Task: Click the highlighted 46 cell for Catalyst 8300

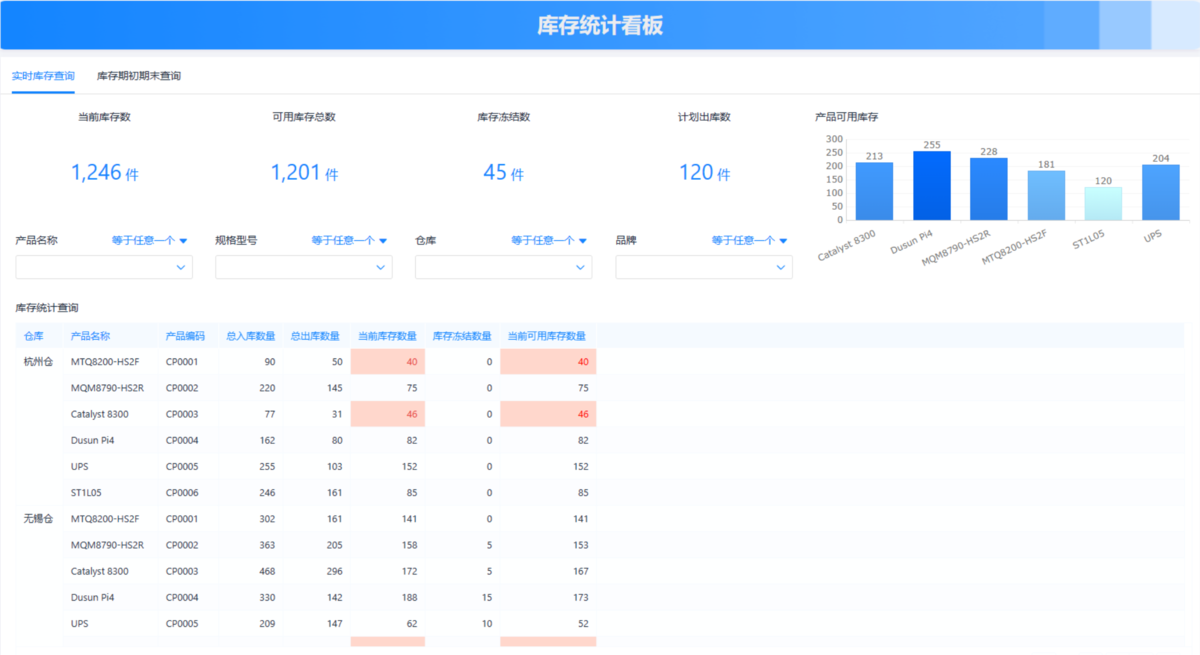Action: click(388, 414)
